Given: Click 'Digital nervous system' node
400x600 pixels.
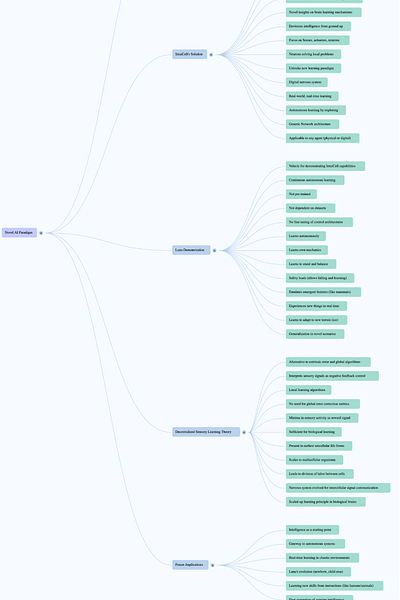Looking at the screenshot, I should click(x=307, y=82).
